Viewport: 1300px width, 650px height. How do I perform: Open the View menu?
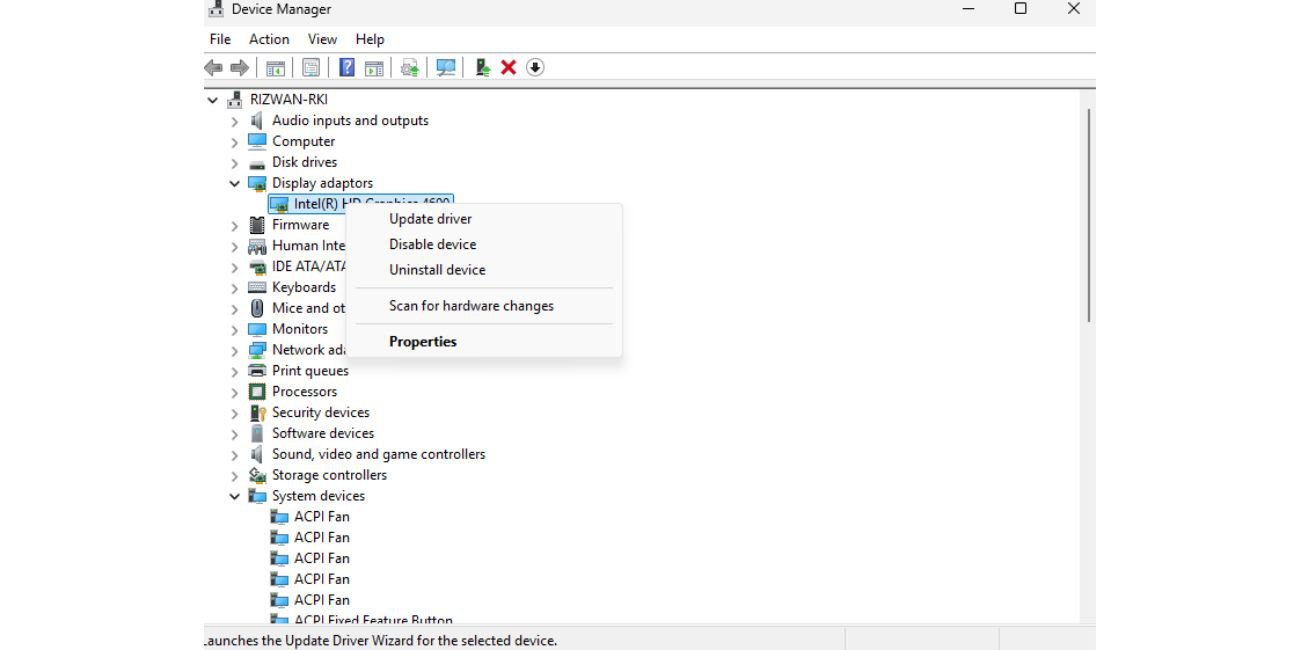pyautogui.click(x=322, y=39)
